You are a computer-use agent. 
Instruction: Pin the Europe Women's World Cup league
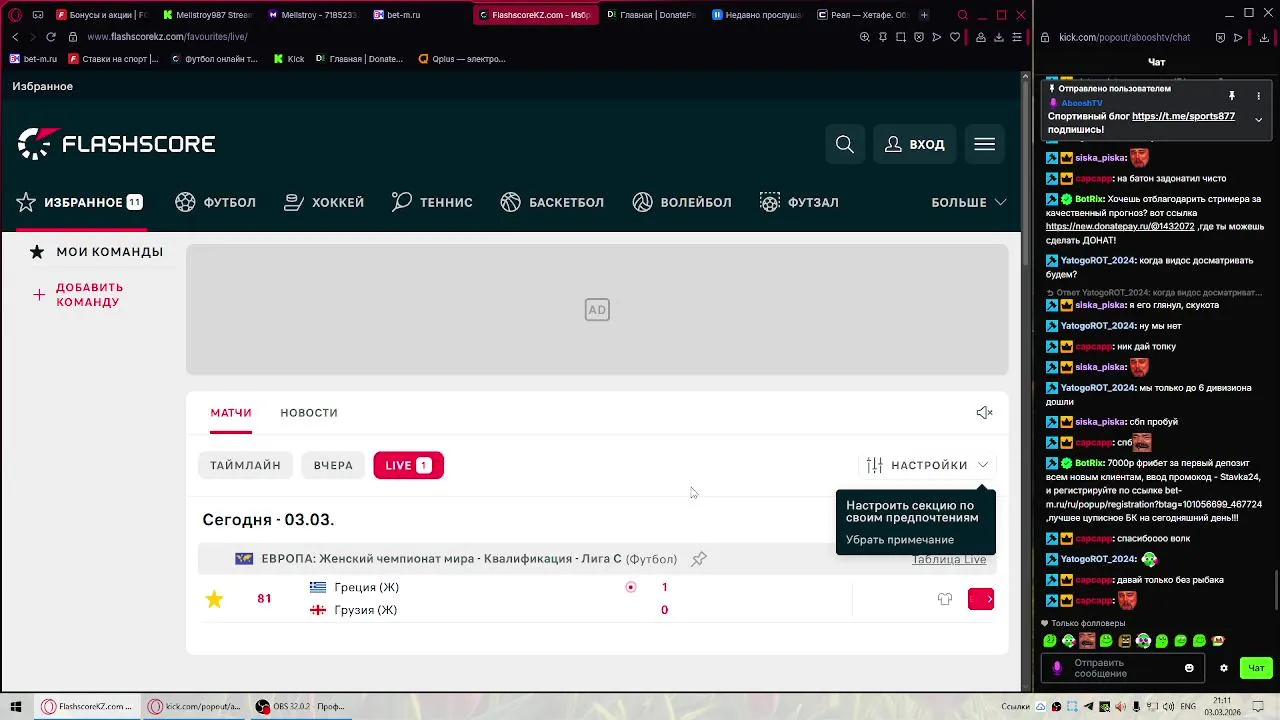[699, 559]
